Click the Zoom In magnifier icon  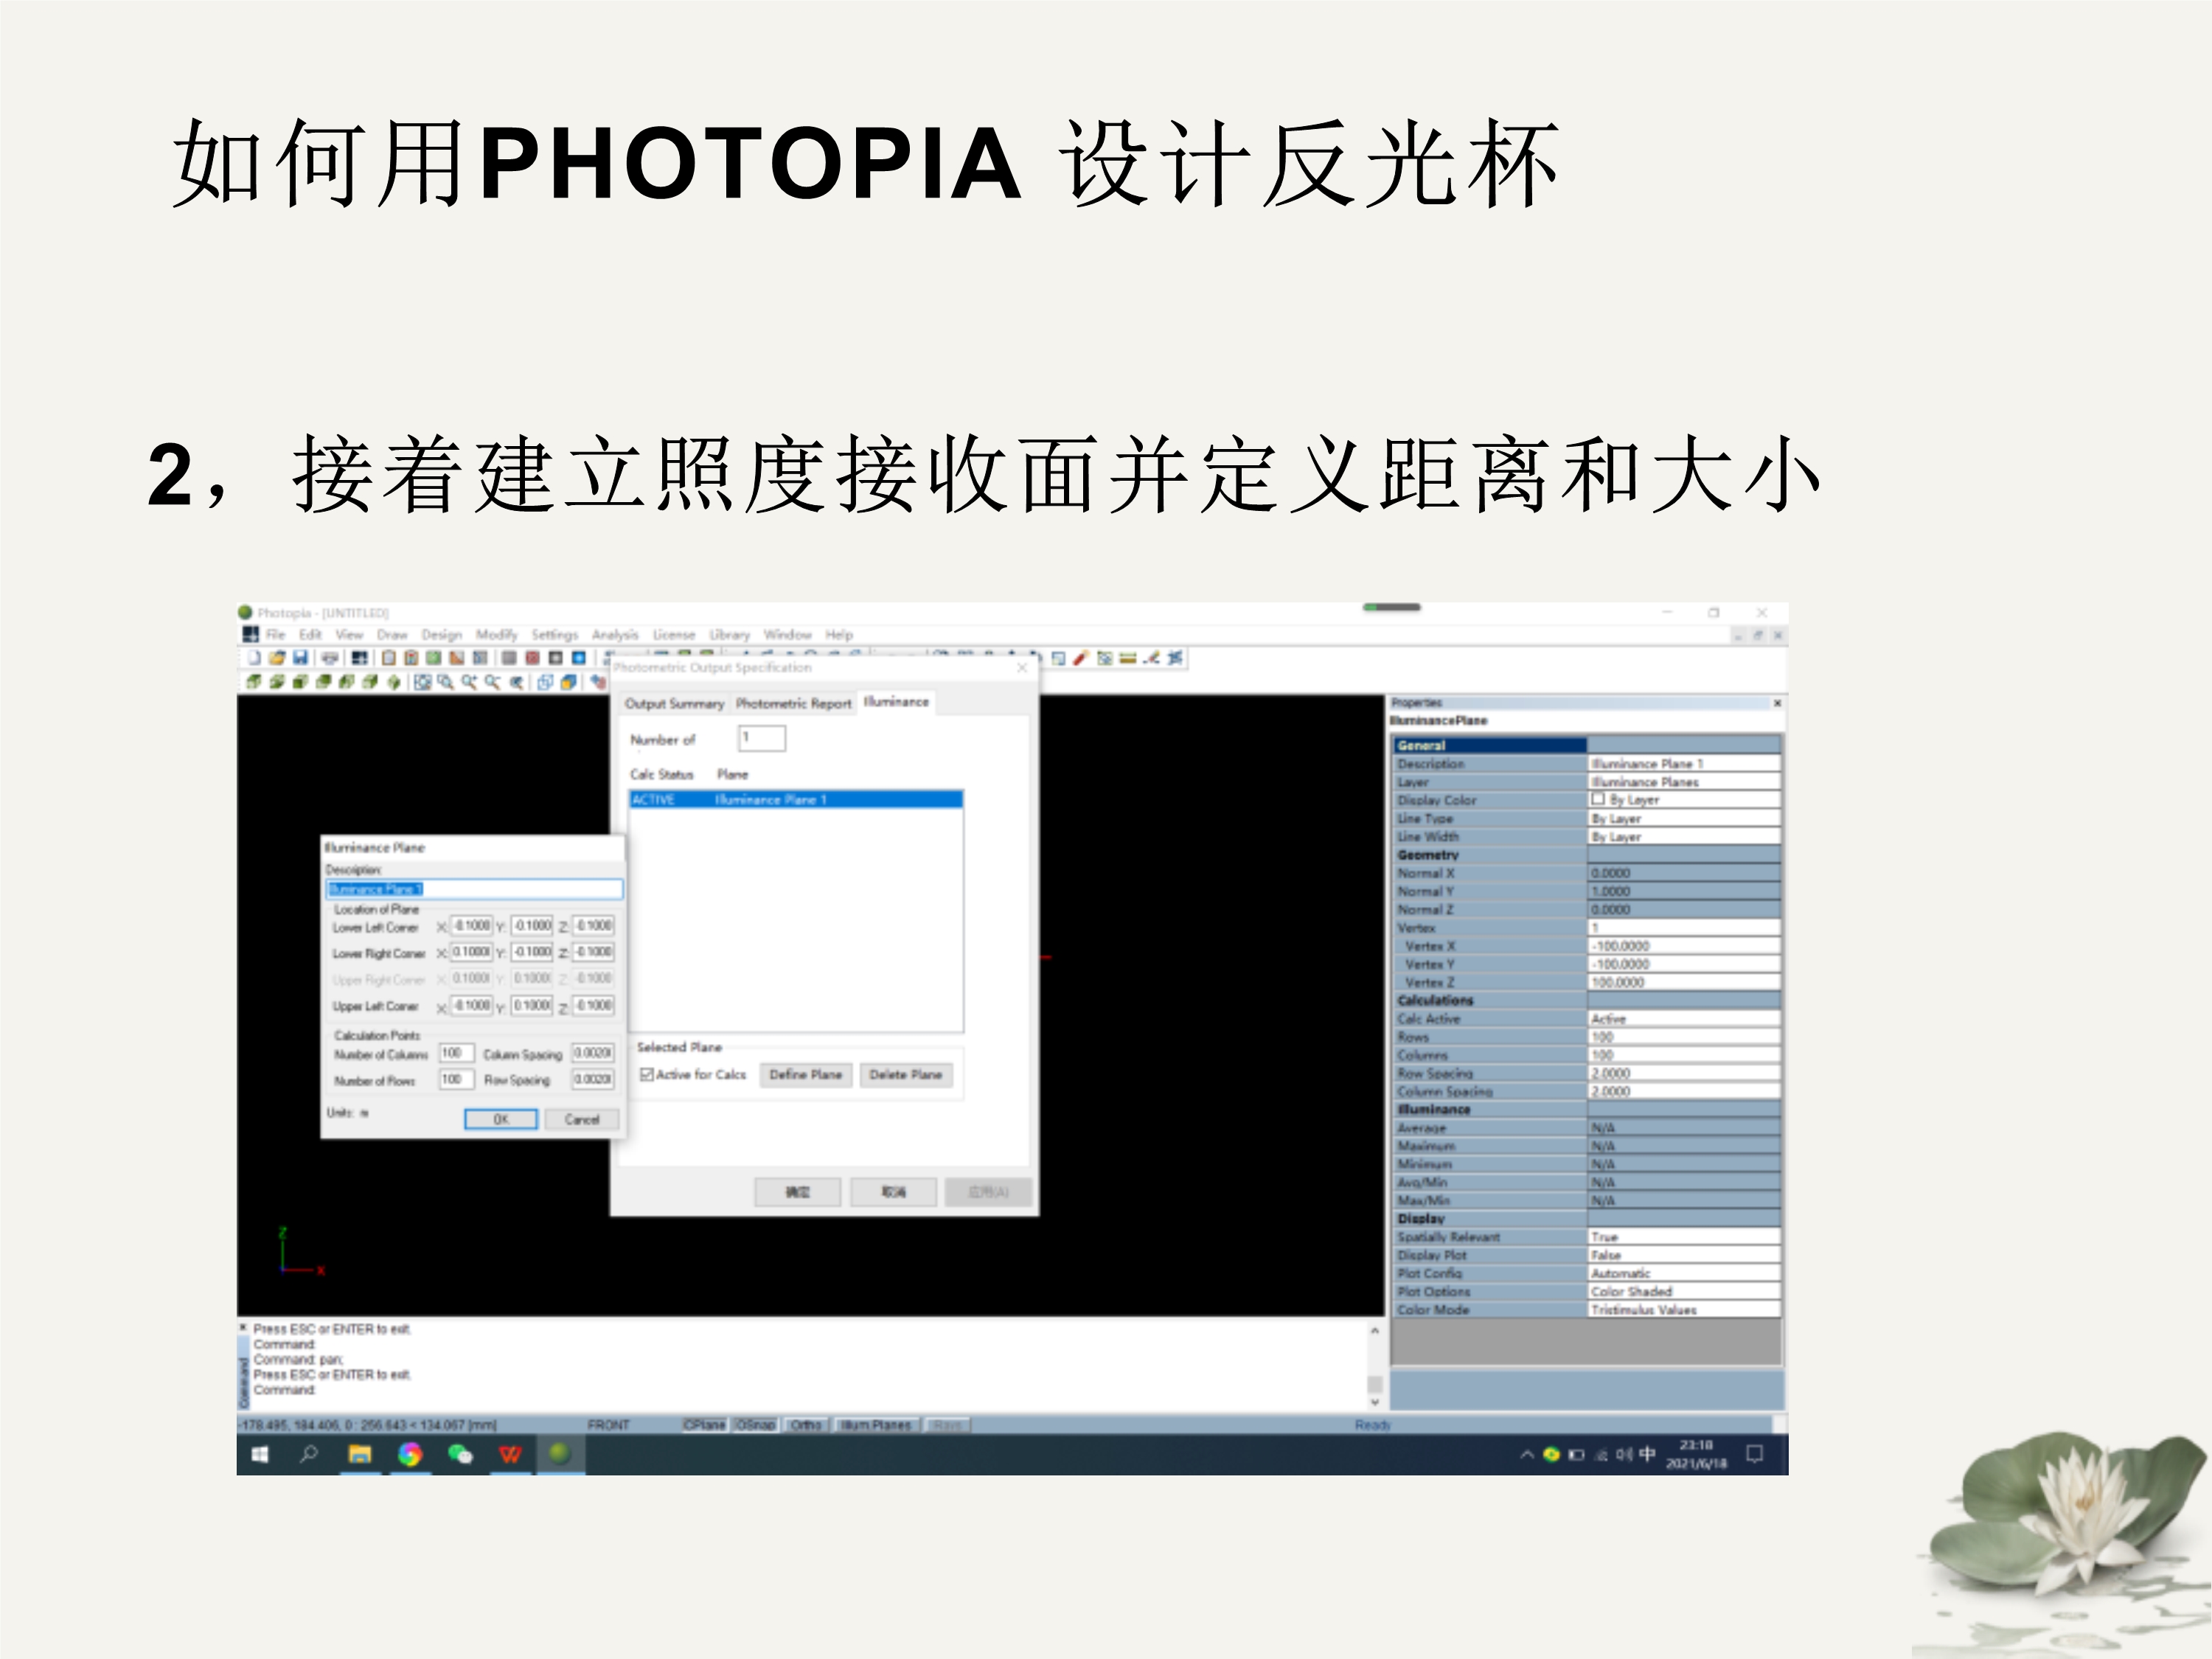(468, 682)
